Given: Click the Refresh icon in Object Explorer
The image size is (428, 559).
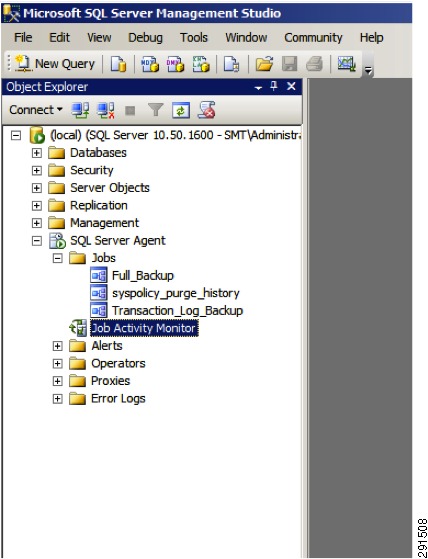Looking at the screenshot, I should [181, 110].
